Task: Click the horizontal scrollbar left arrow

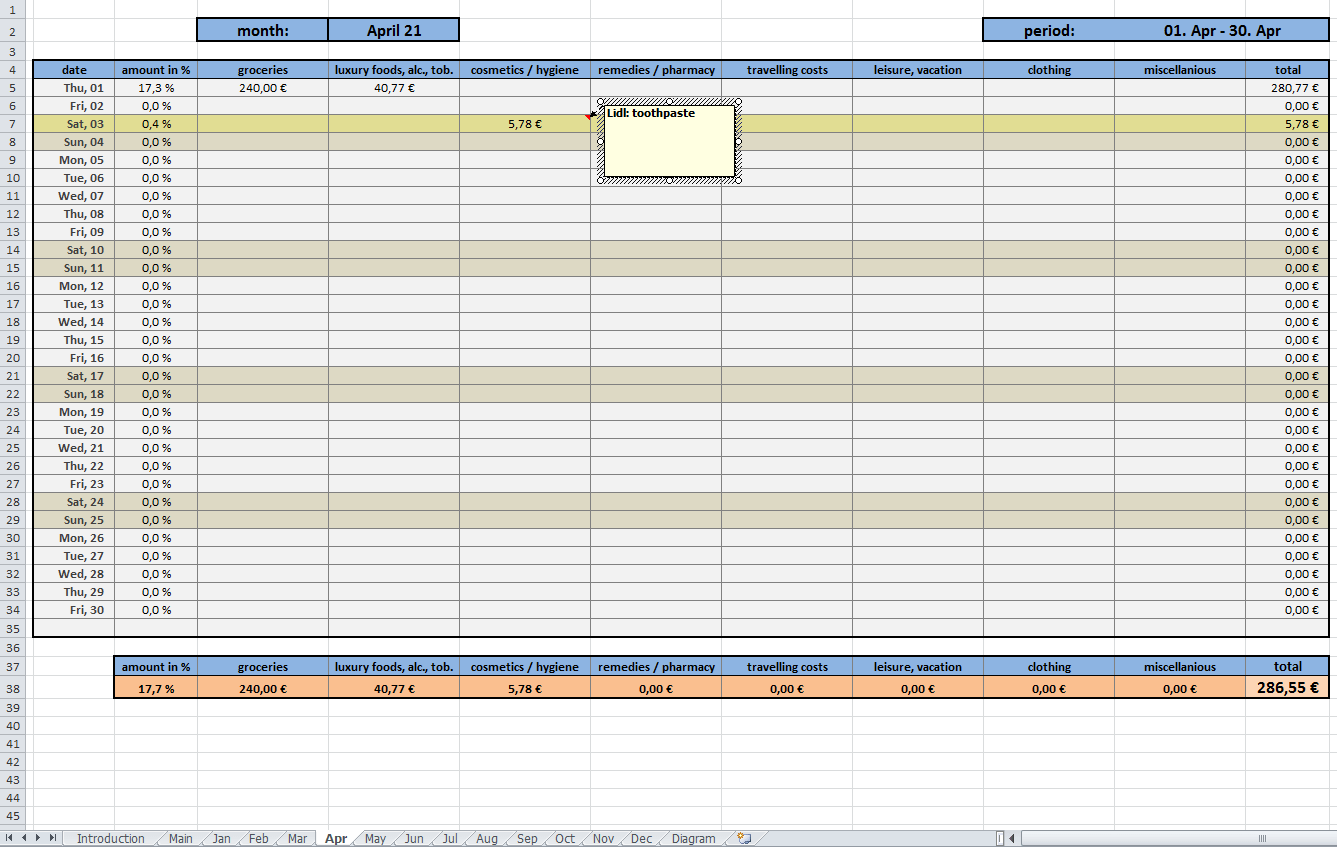Action: click(x=1011, y=838)
